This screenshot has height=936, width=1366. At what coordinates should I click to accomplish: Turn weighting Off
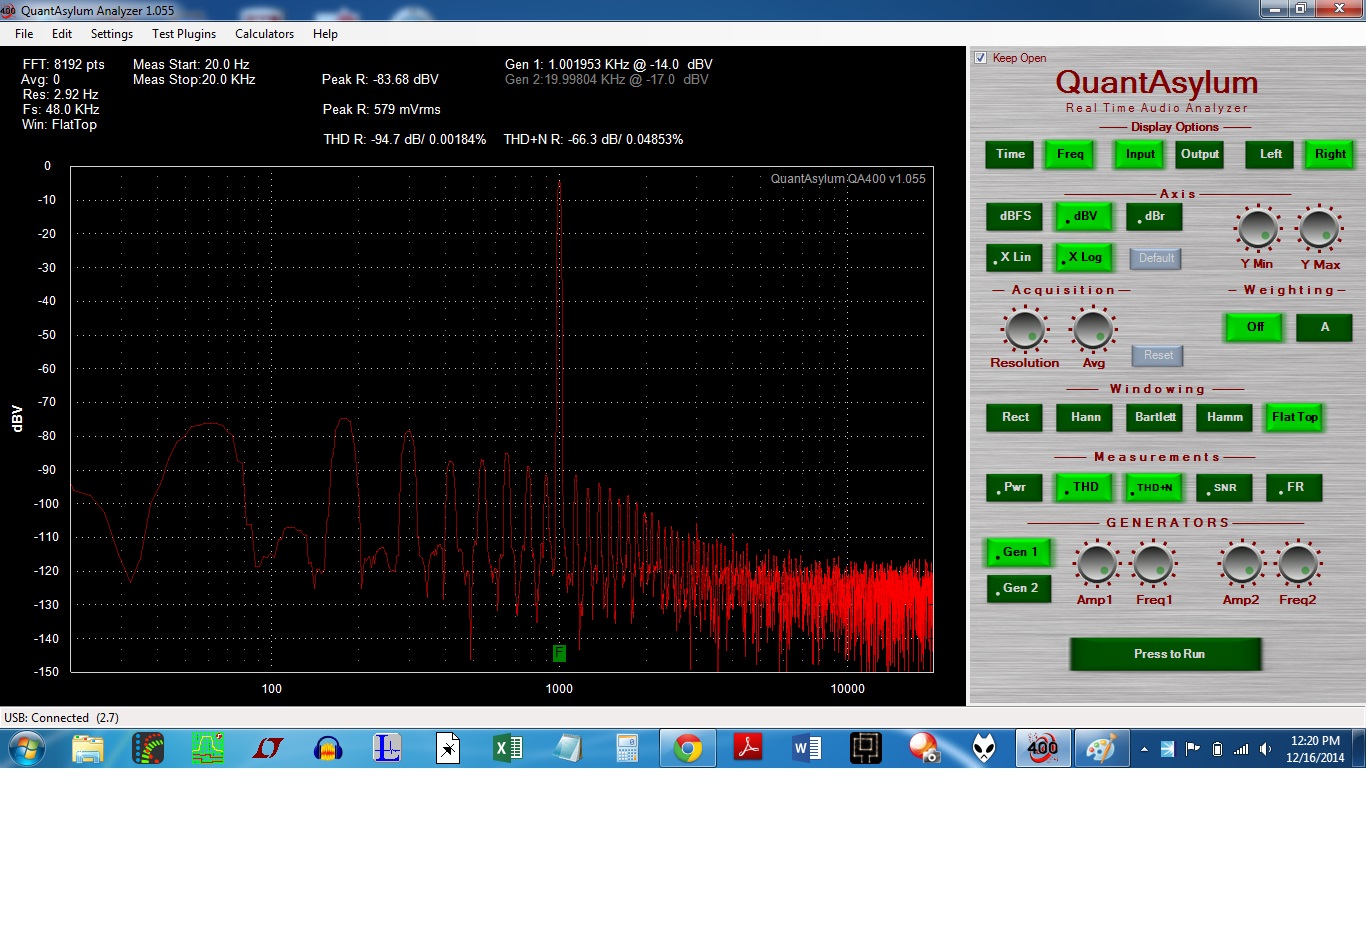pos(1255,327)
